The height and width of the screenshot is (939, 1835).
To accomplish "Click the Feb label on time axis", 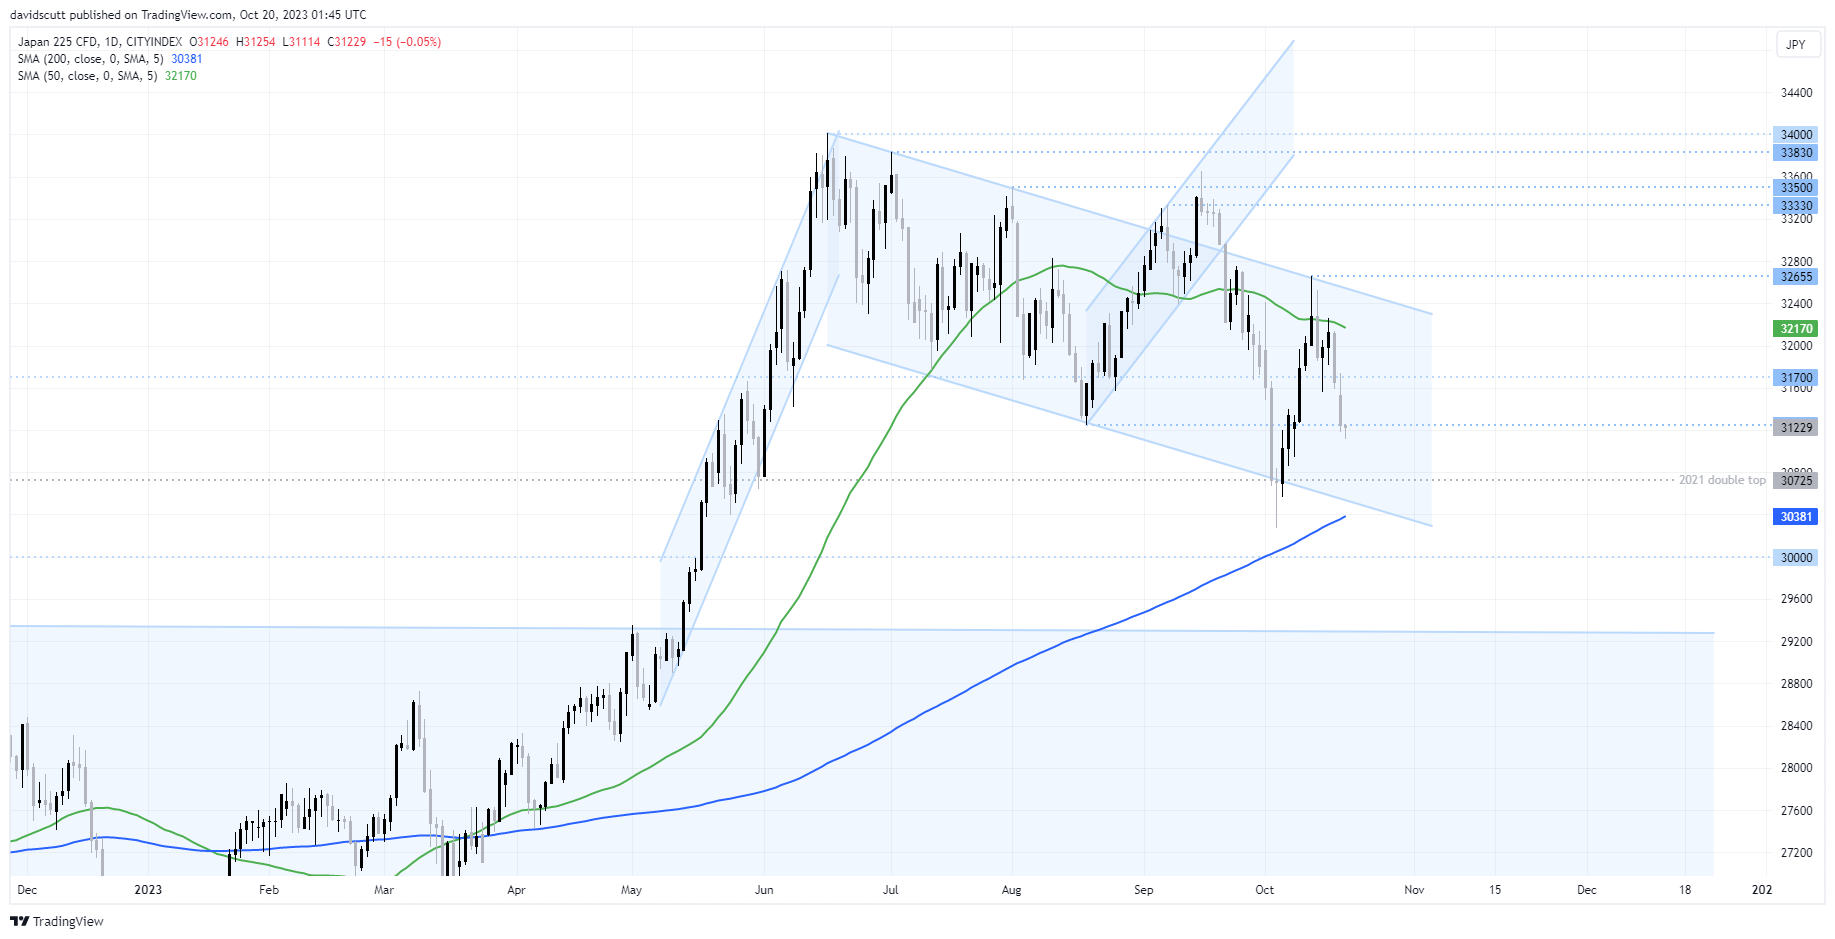I will coord(269,890).
